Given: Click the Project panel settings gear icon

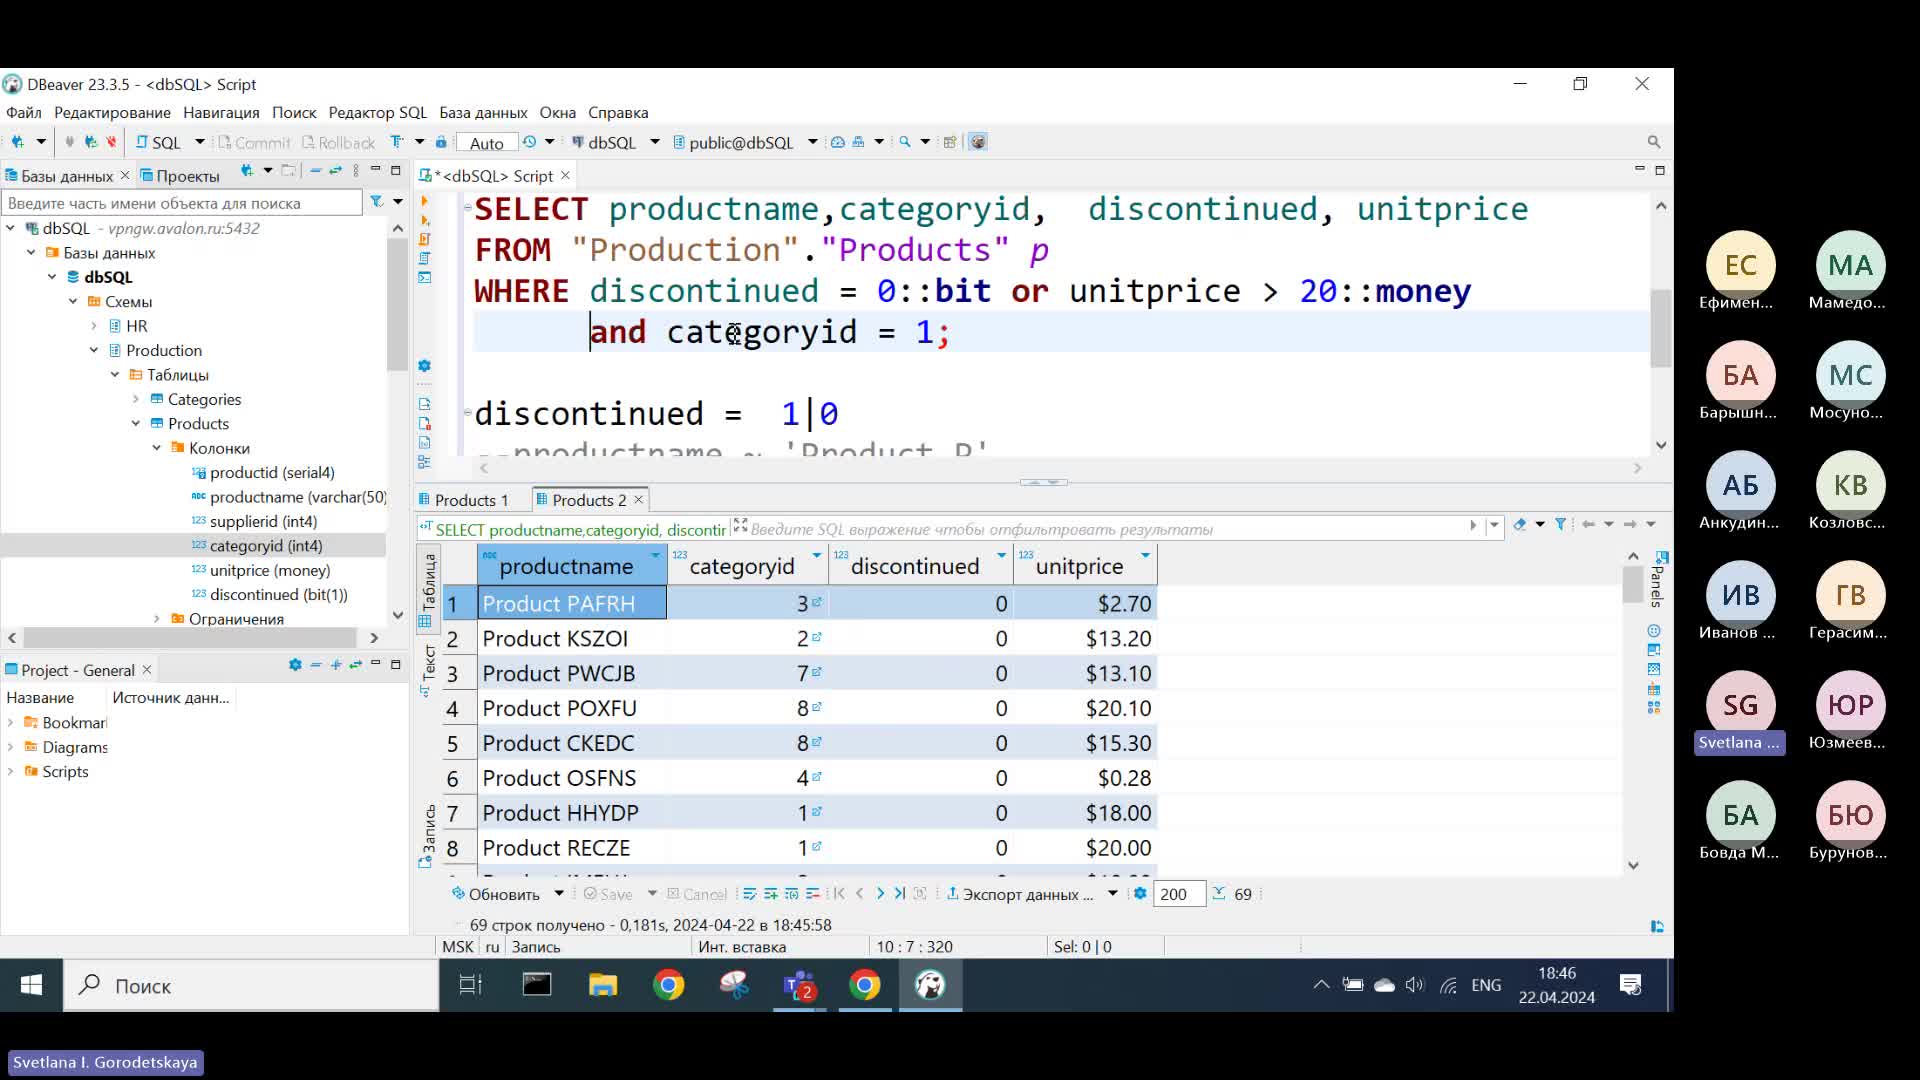Looking at the screenshot, I should click(295, 665).
